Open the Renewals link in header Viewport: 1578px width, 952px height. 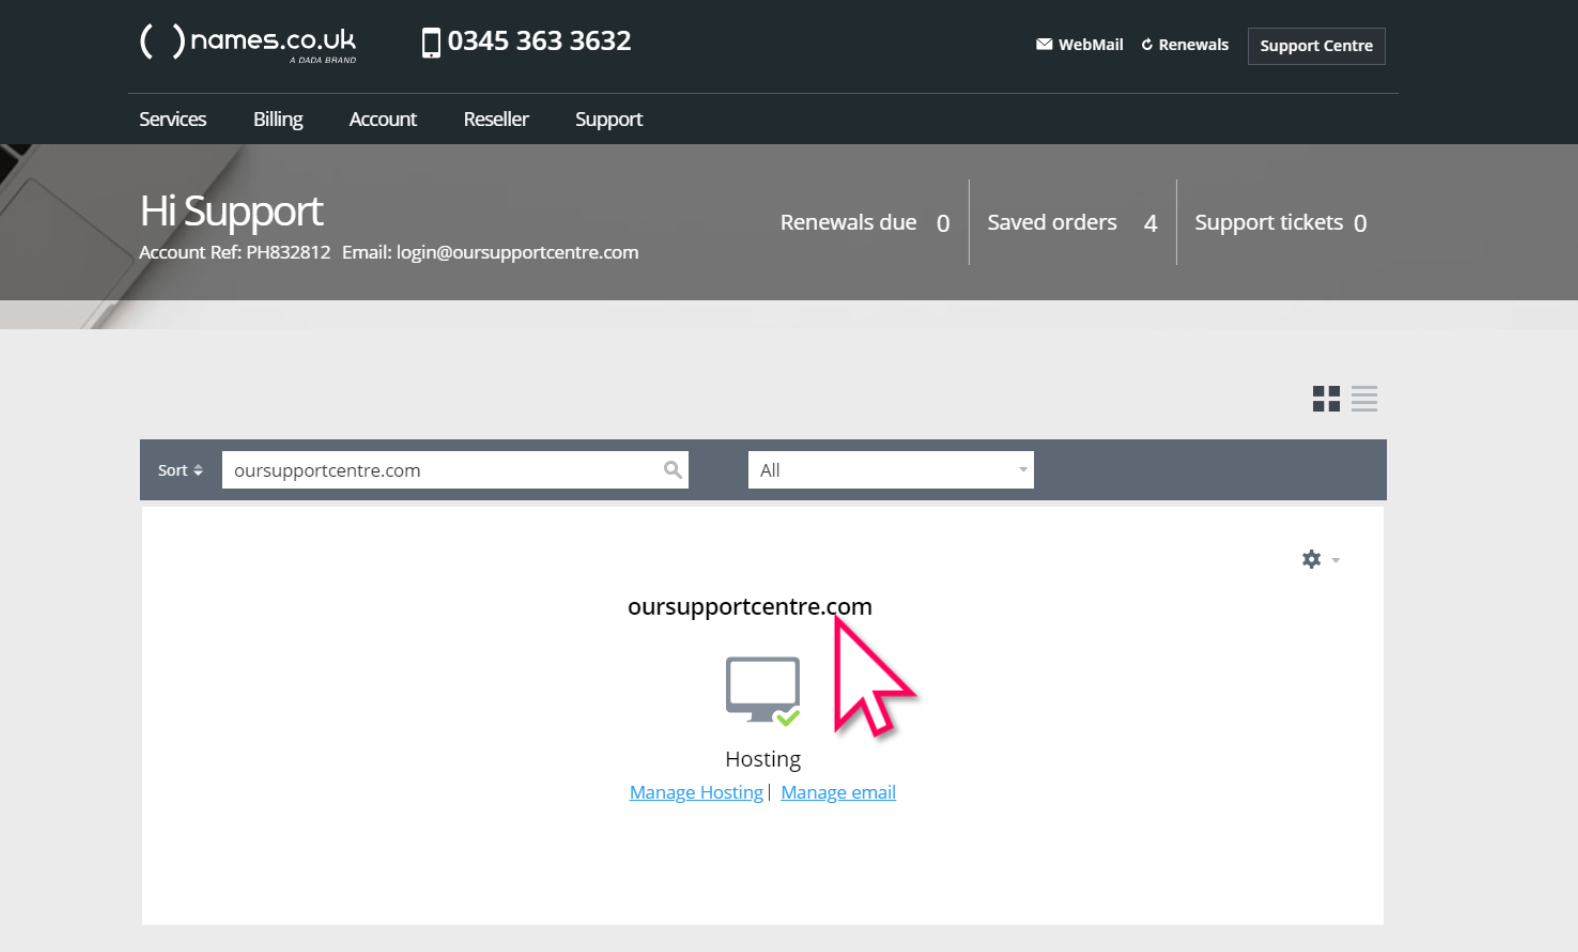pyautogui.click(x=1193, y=45)
